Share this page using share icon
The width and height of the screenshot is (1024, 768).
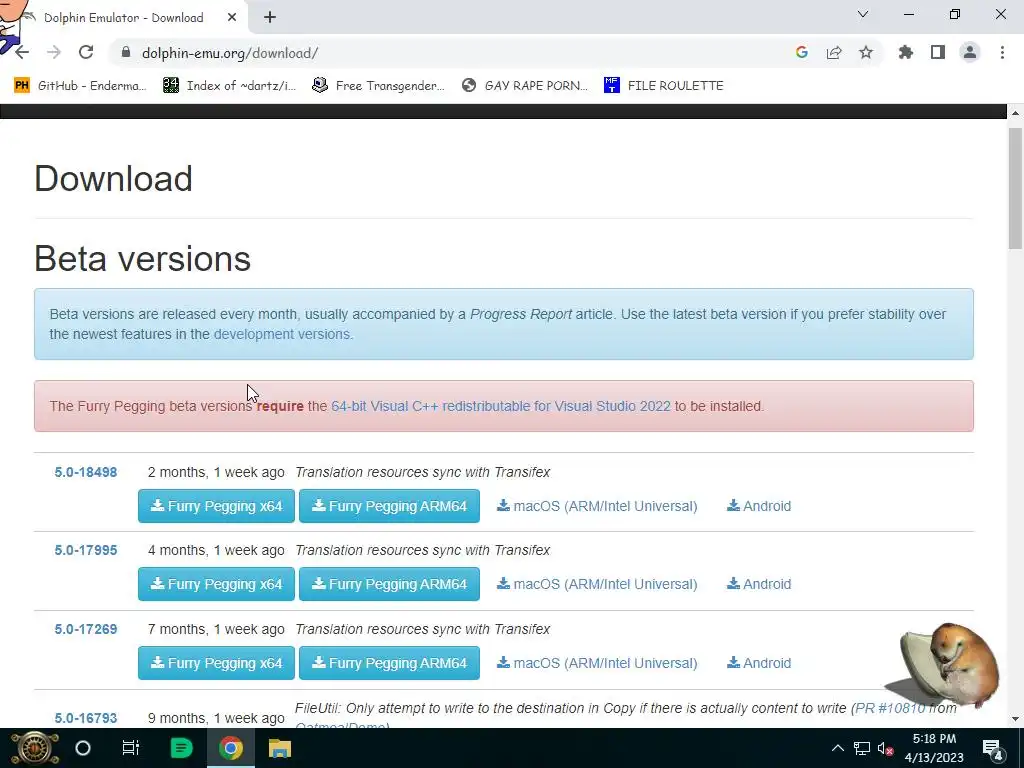pyautogui.click(x=834, y=53)
